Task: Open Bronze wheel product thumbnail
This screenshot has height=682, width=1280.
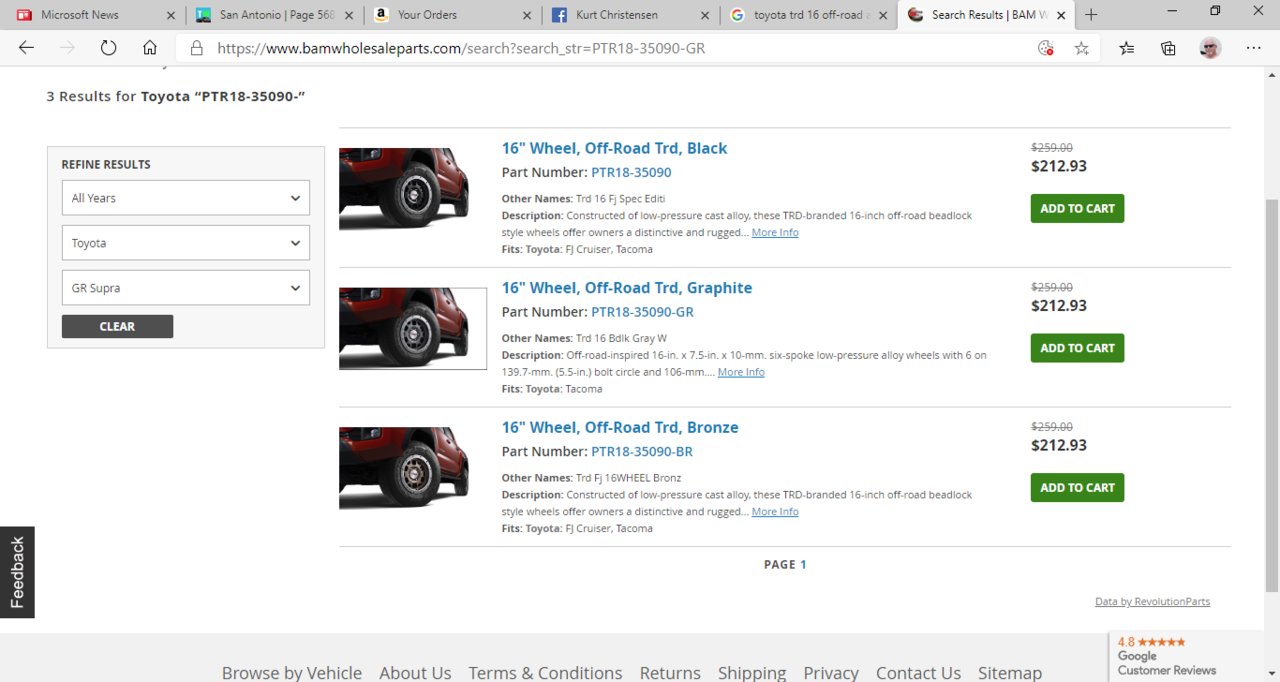Action: (x=404, y=468)
